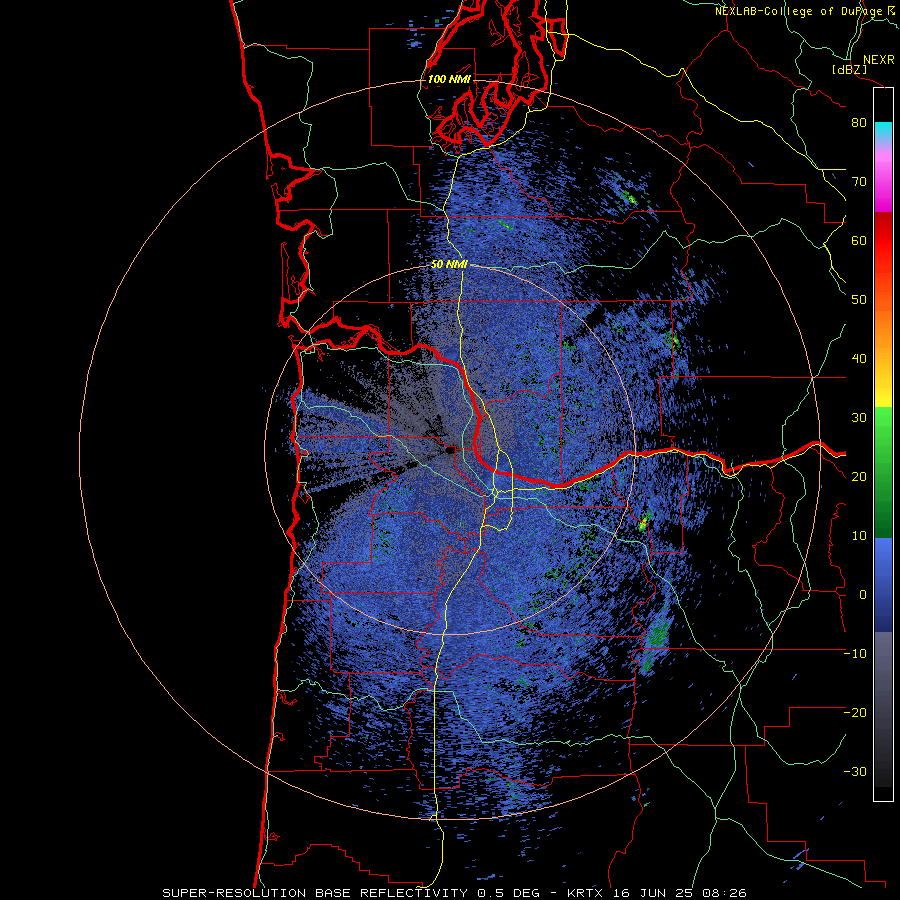
Task: Click the SUPER-RESOLUTION BASE REFLECTIVITY caption text
Action: [315, 893]
